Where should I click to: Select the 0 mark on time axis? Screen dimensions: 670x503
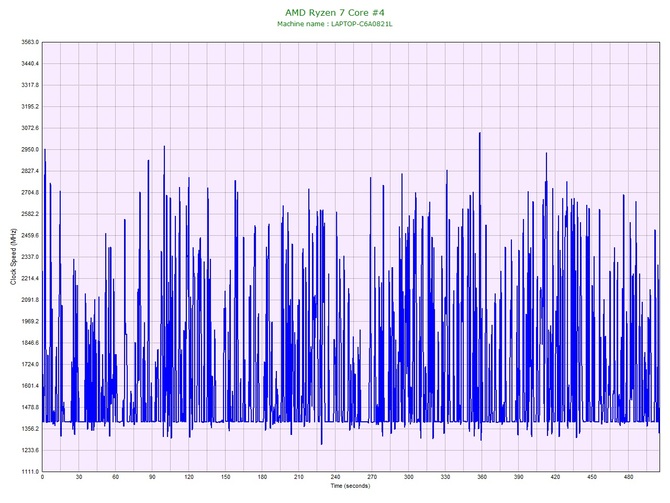pos(42,477)
